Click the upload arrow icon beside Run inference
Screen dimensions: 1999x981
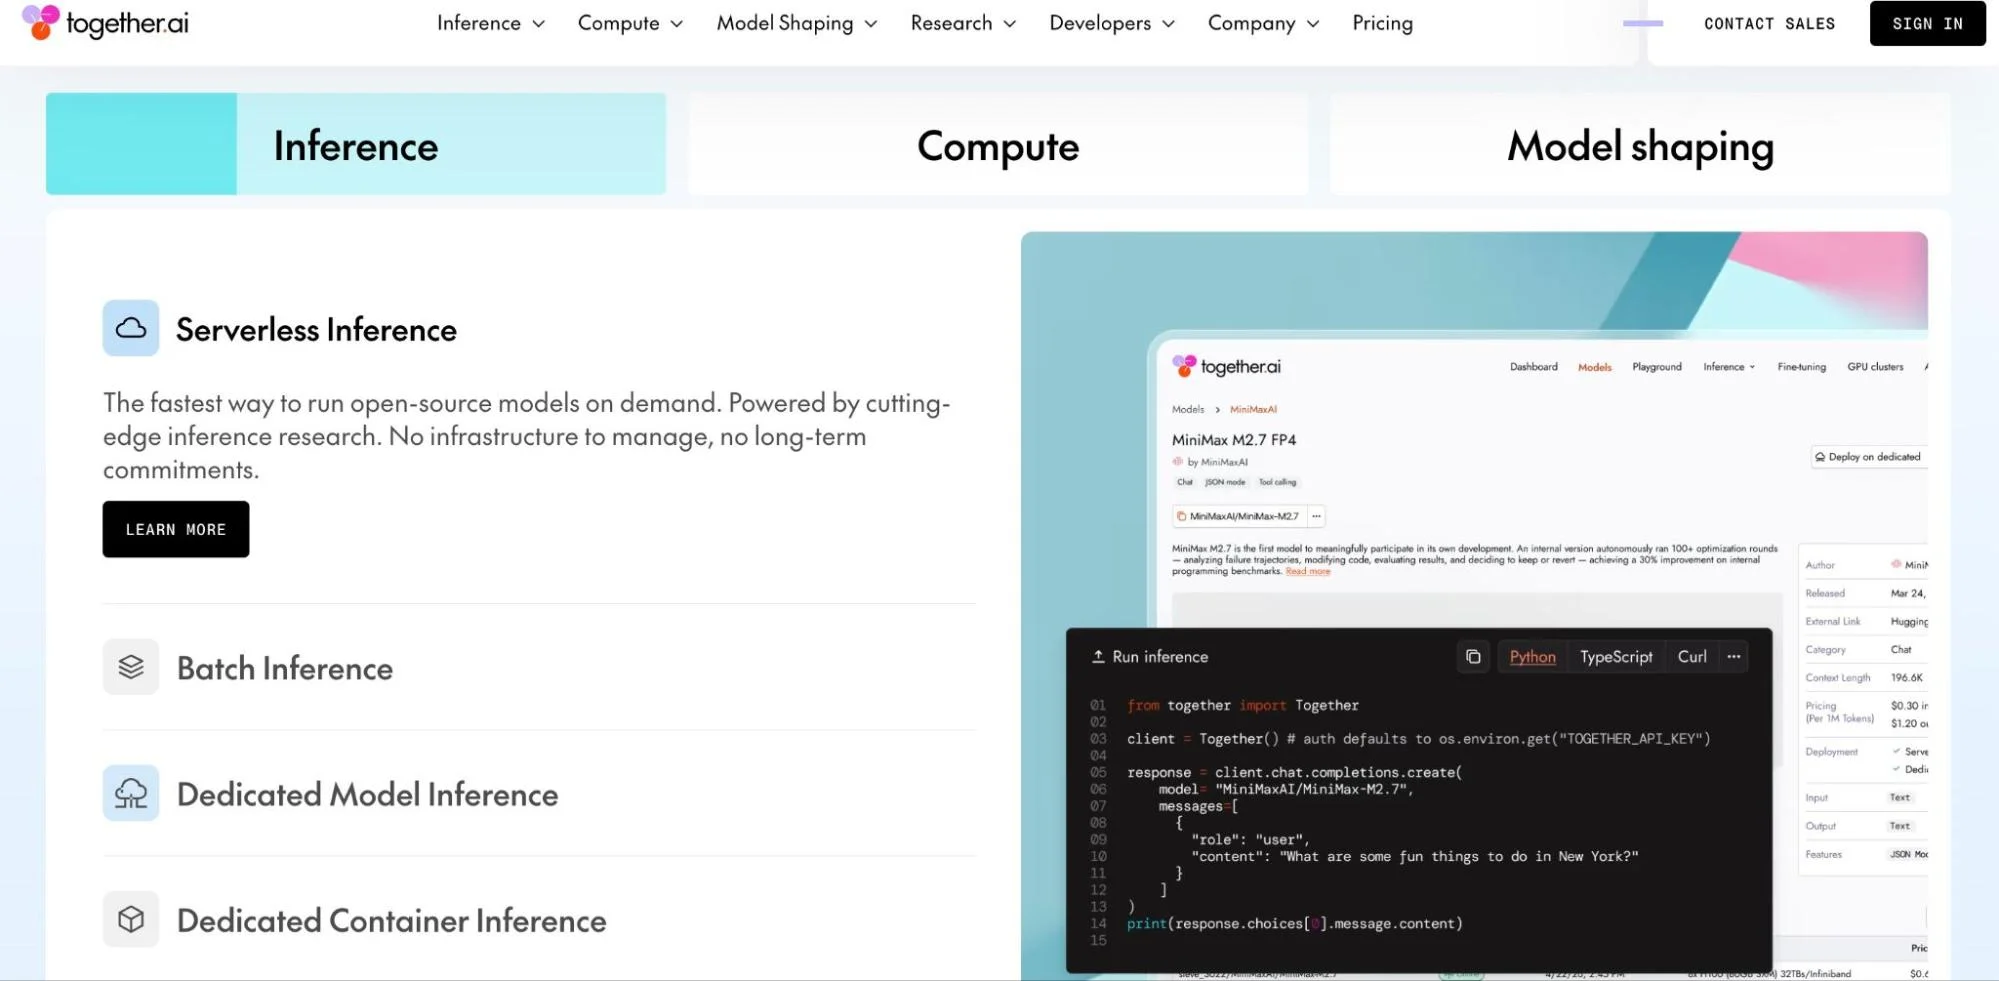[x=1098, y=656]
